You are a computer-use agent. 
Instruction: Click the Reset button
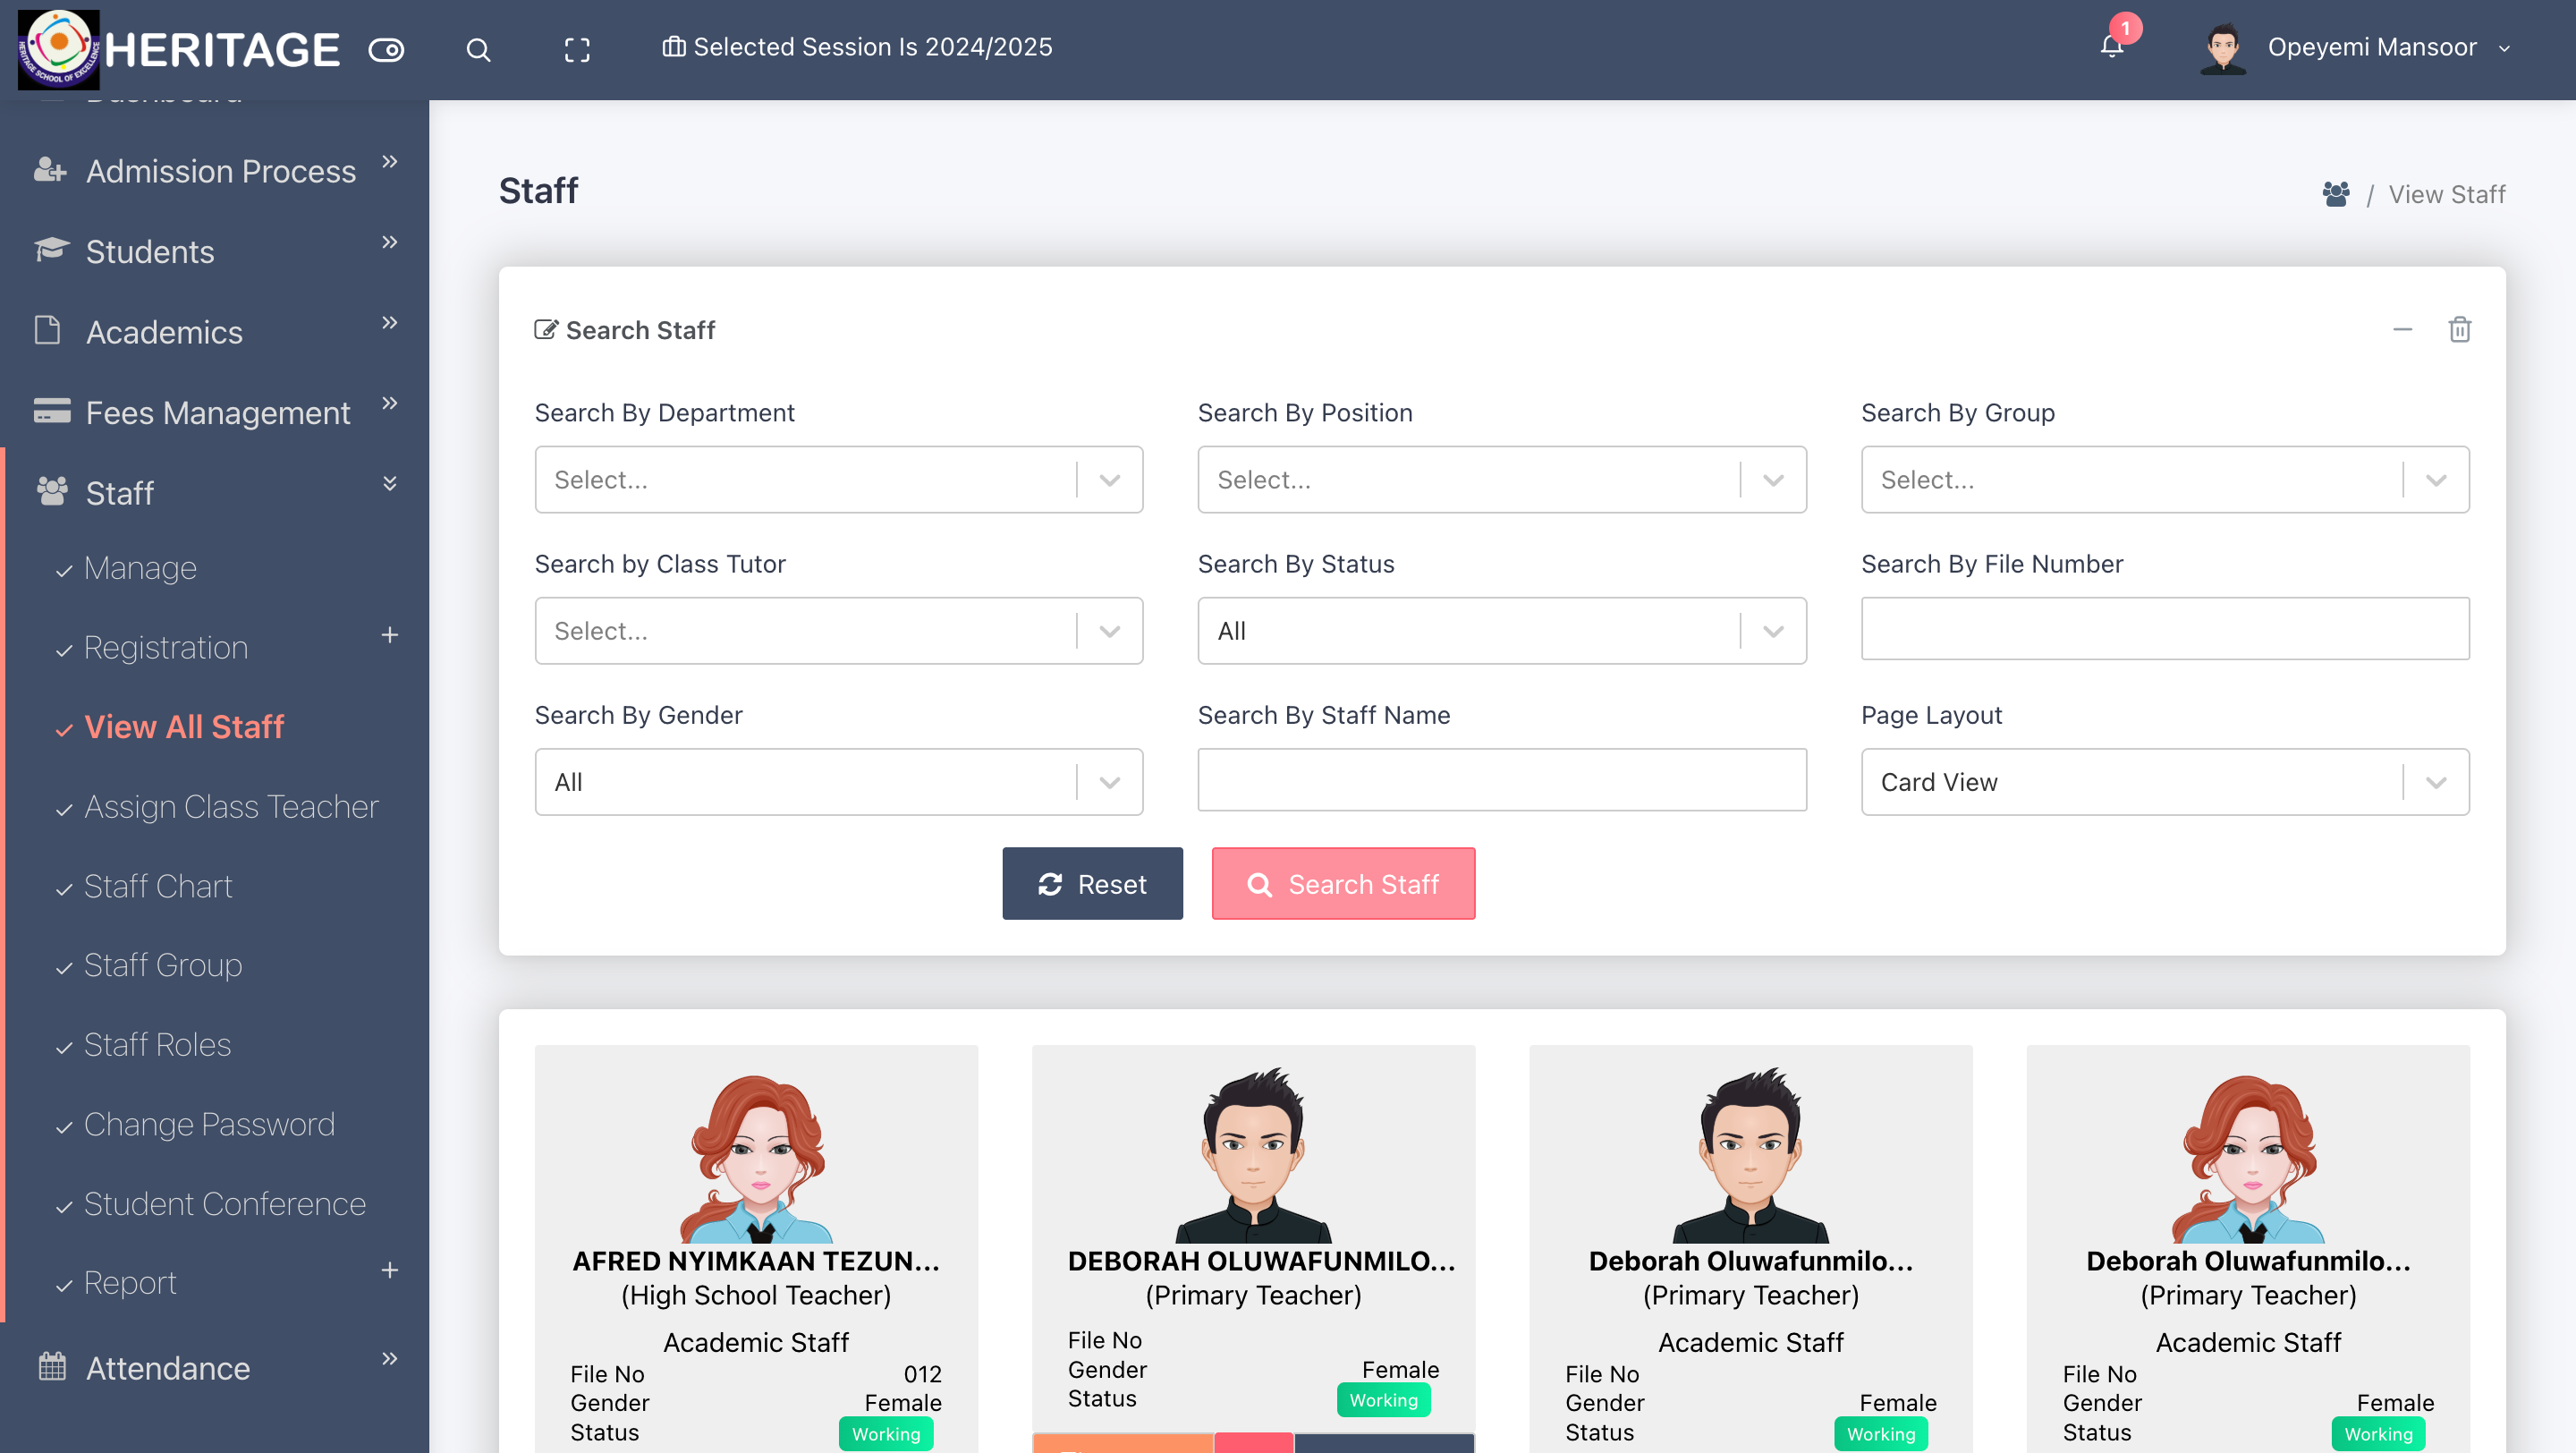(x=1092, y=884)
